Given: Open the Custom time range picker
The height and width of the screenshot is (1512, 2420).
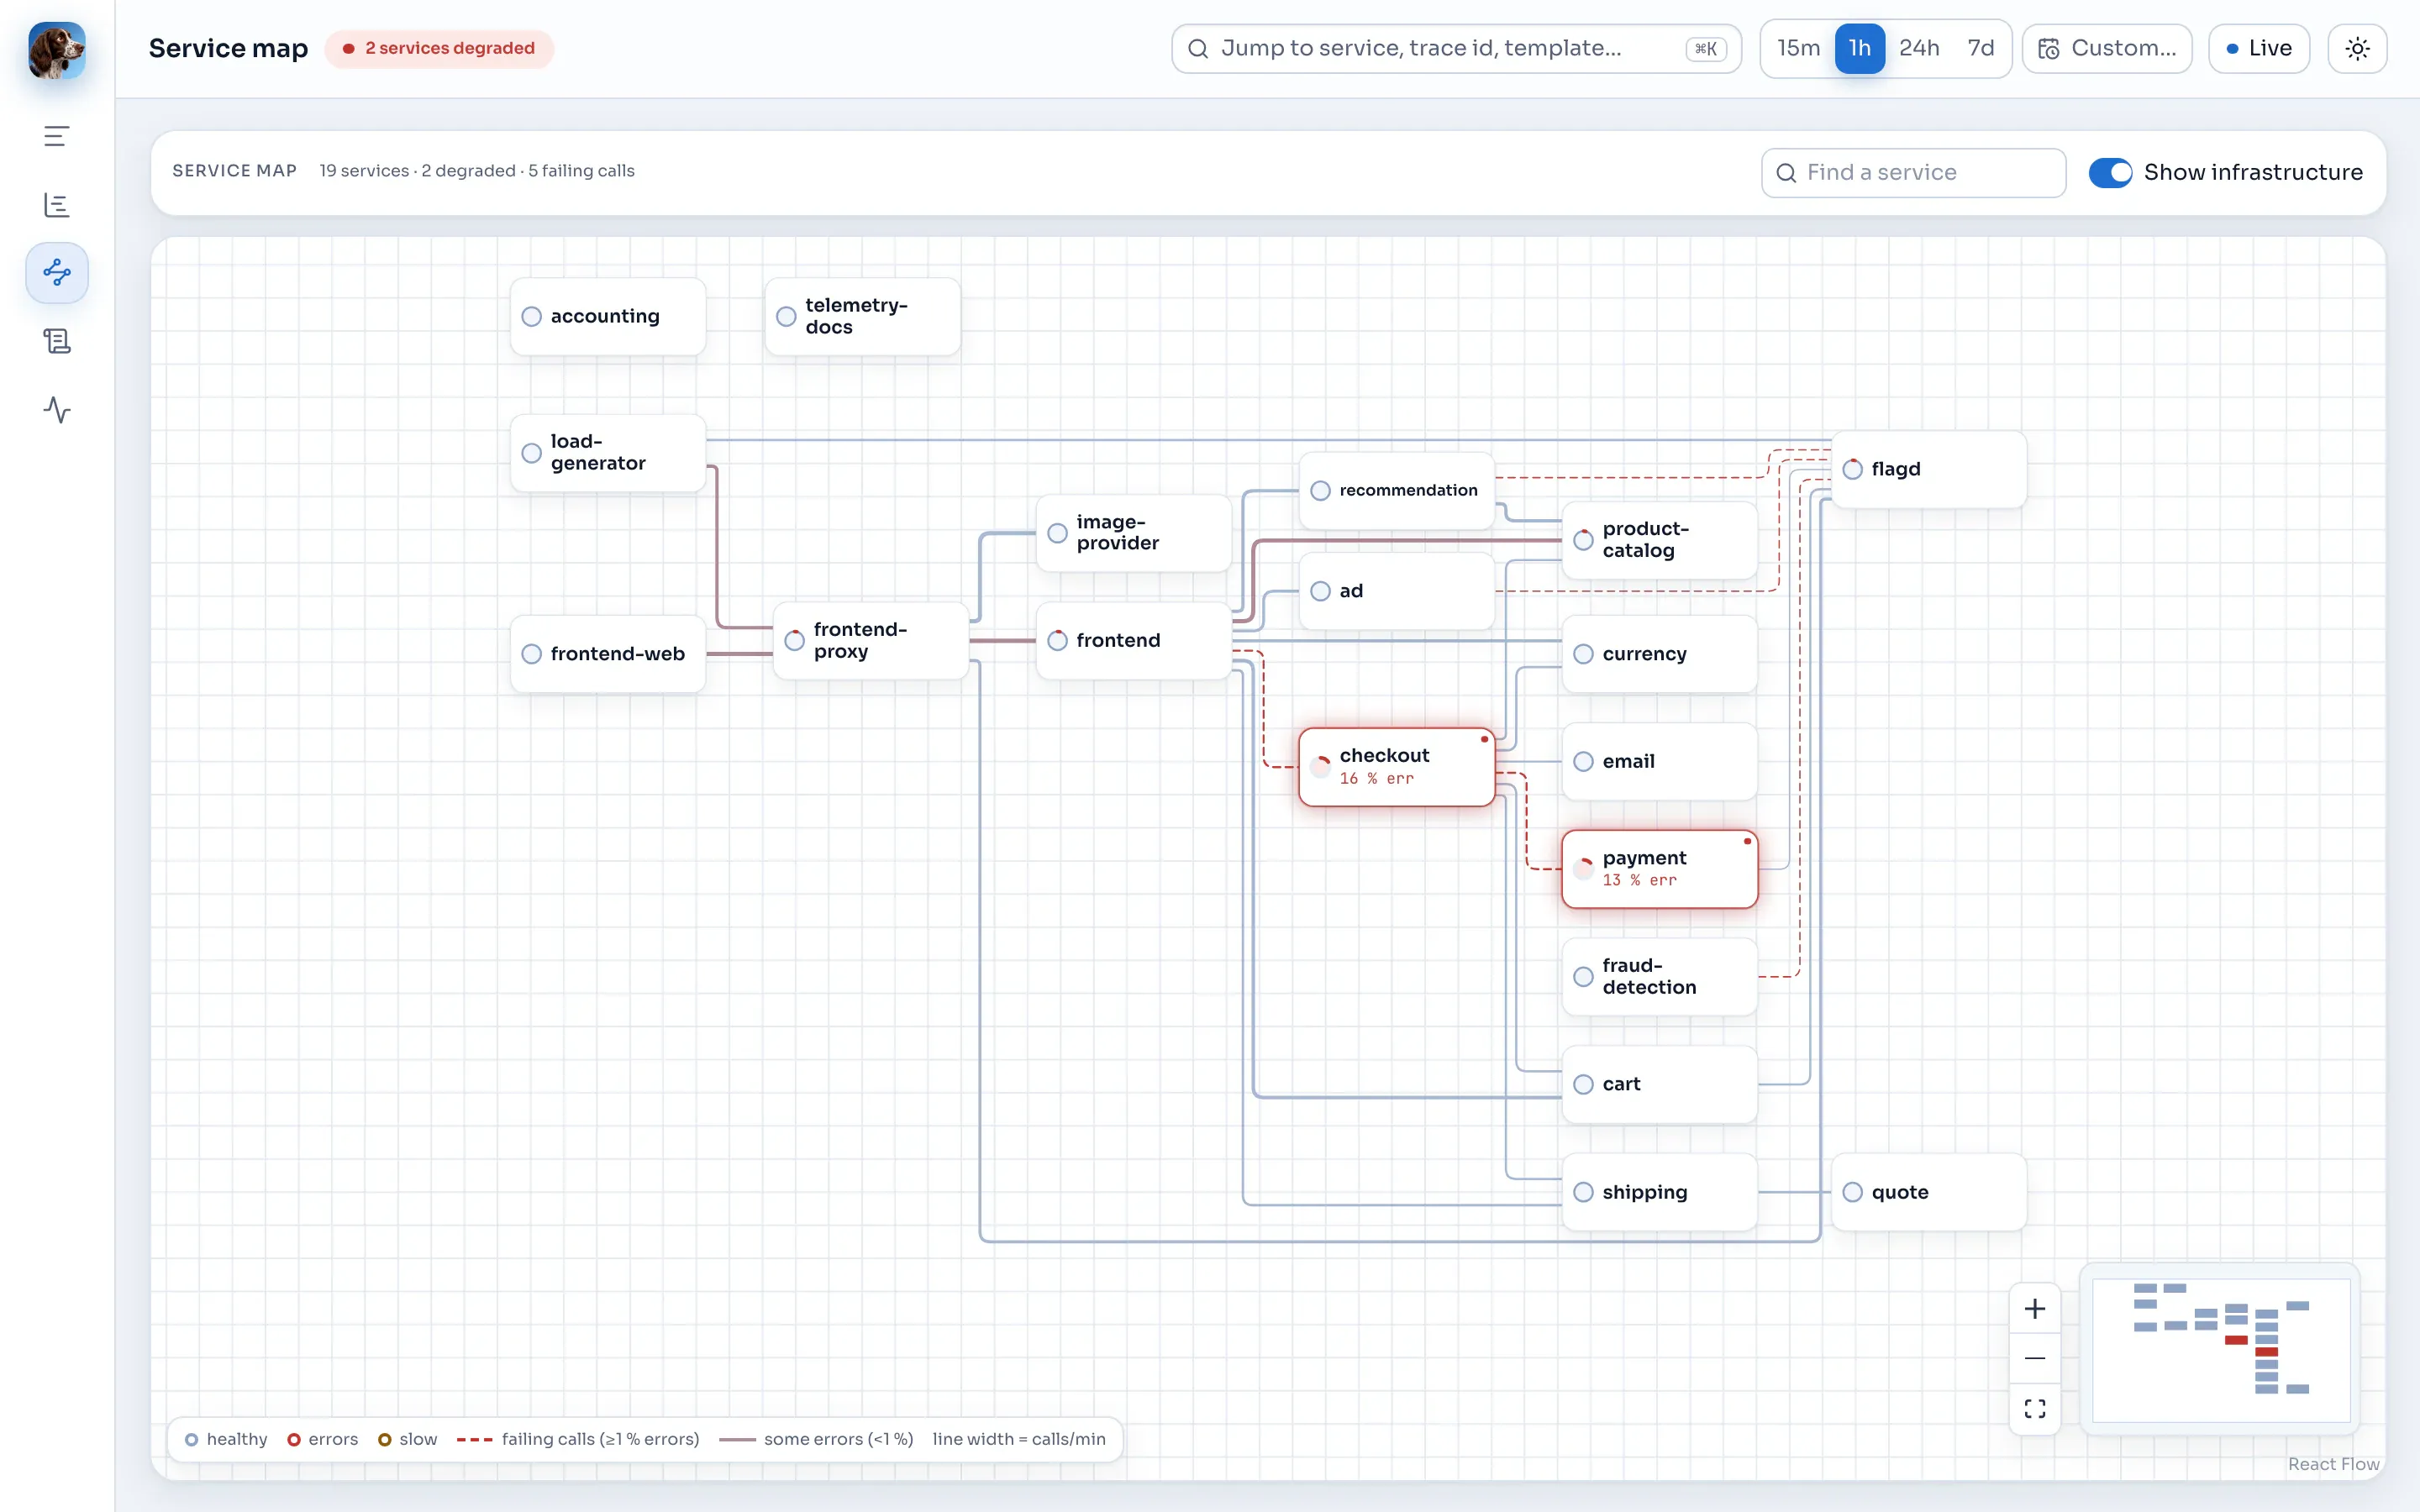Looking at the screenshot, I should [x=2106, y=48].
